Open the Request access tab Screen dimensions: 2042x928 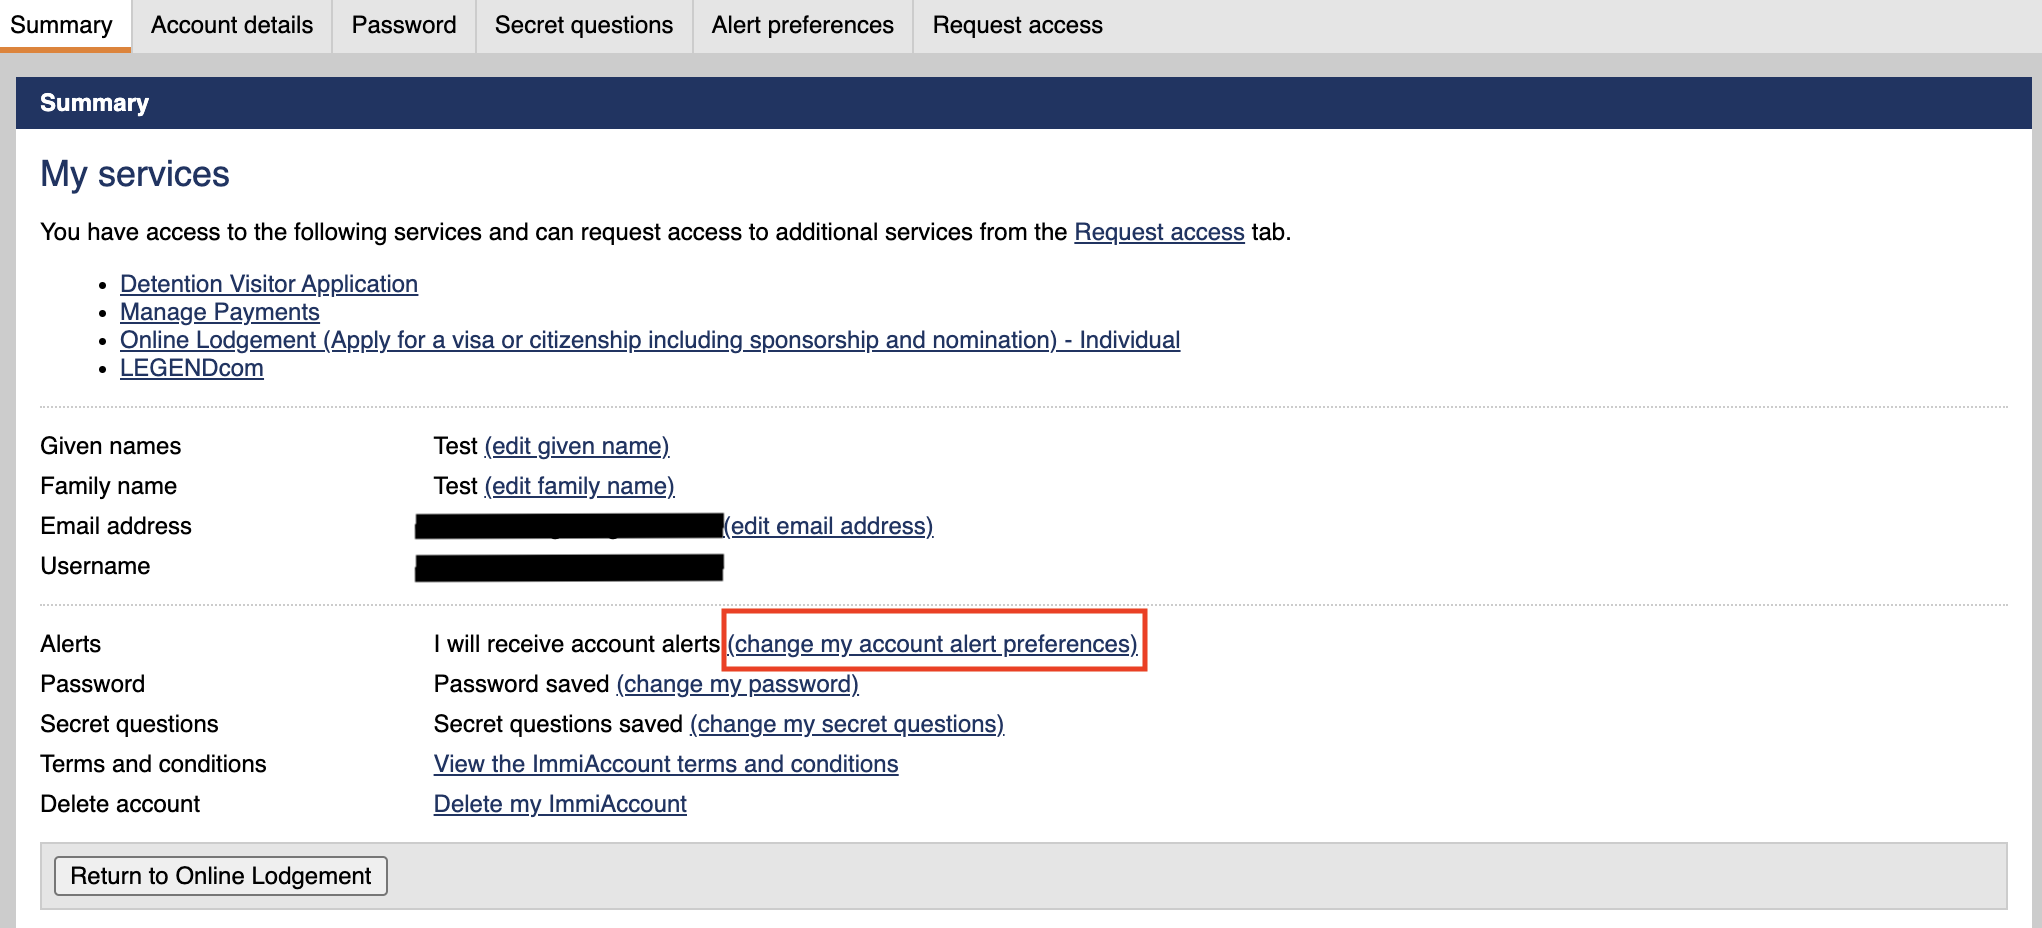[1017, 25]
